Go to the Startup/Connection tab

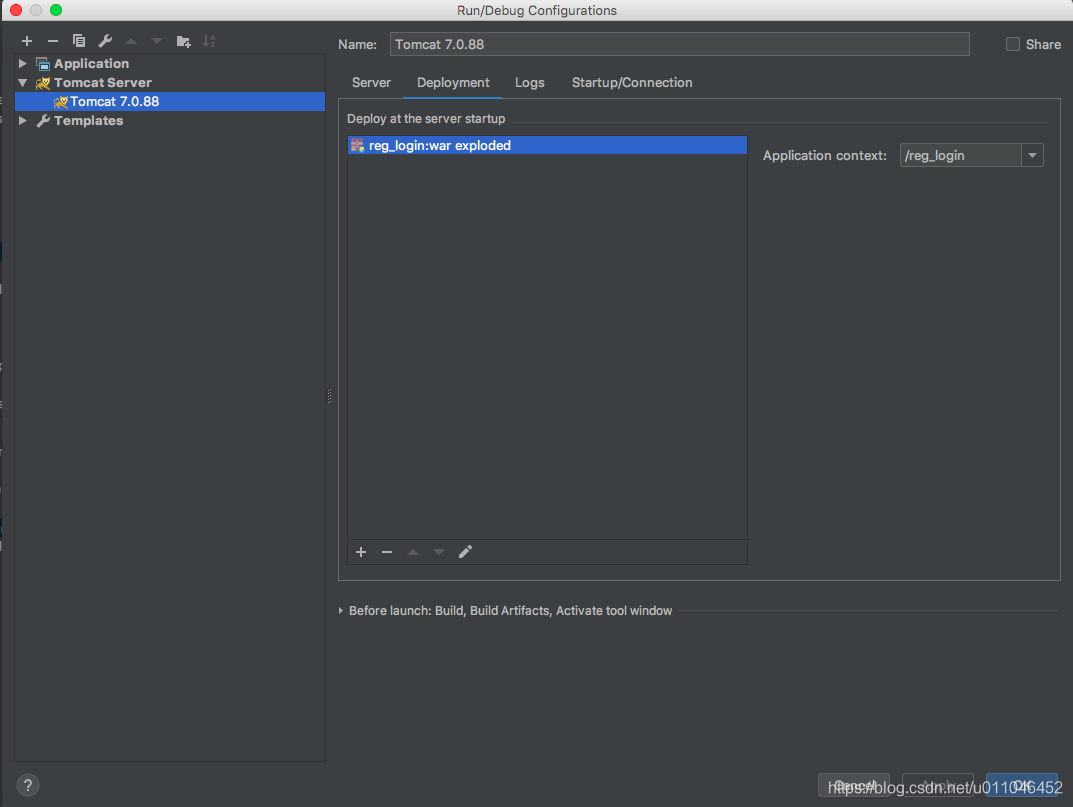632,83
